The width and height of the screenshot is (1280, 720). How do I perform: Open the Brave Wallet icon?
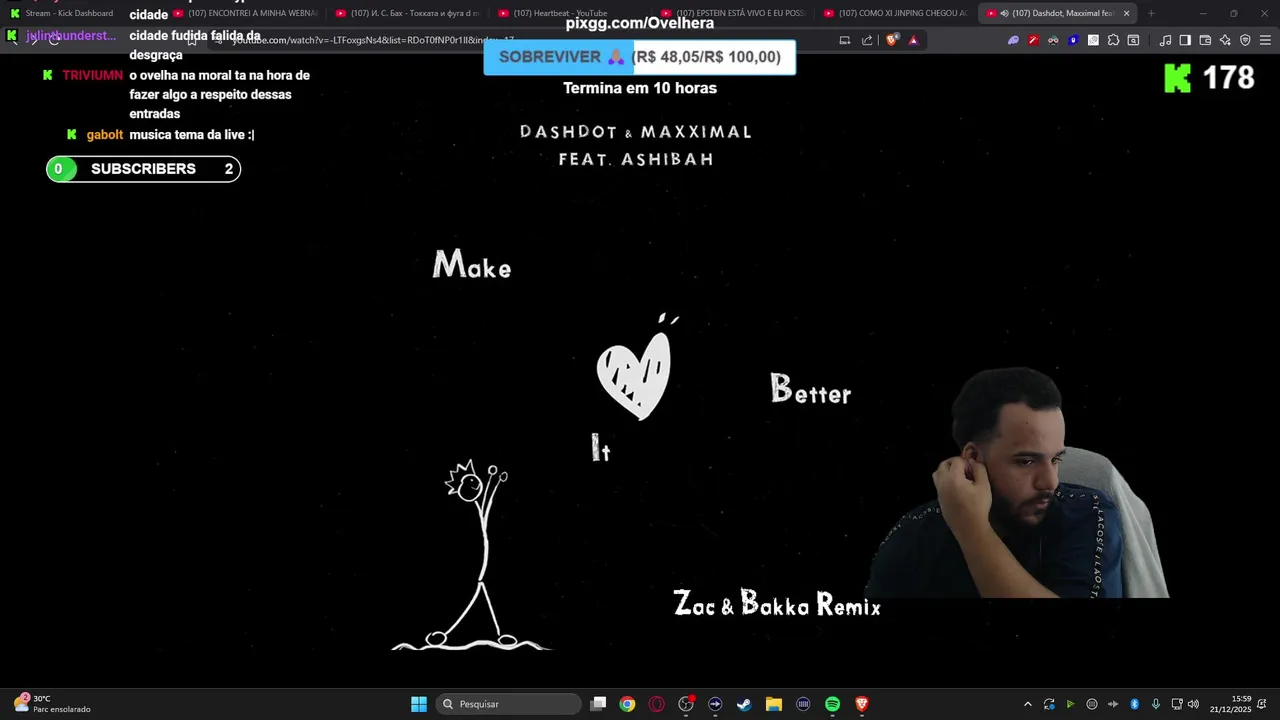tap(1205, 40)
